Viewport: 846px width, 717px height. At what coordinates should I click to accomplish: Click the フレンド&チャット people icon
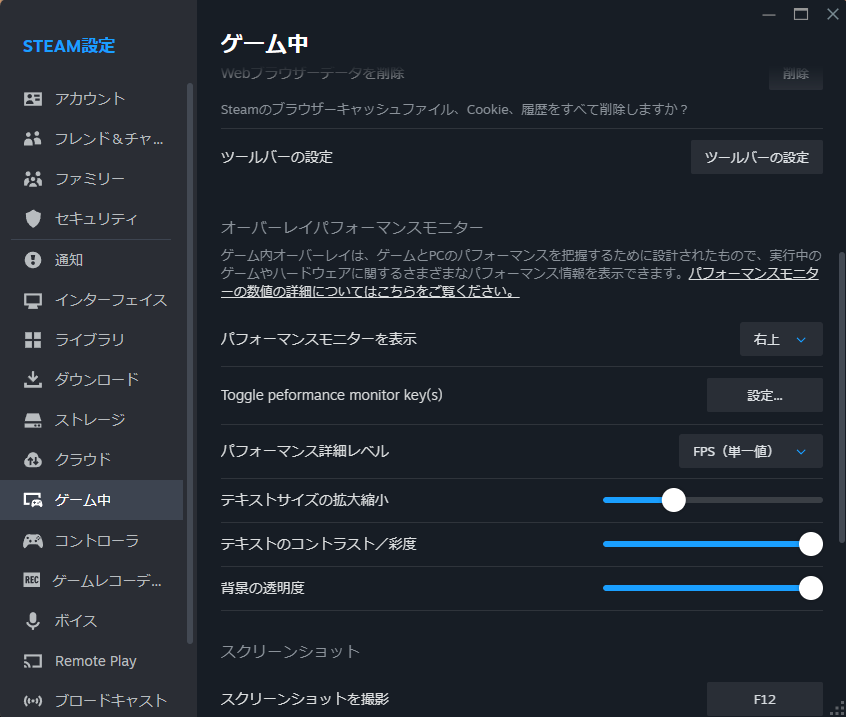33,139
